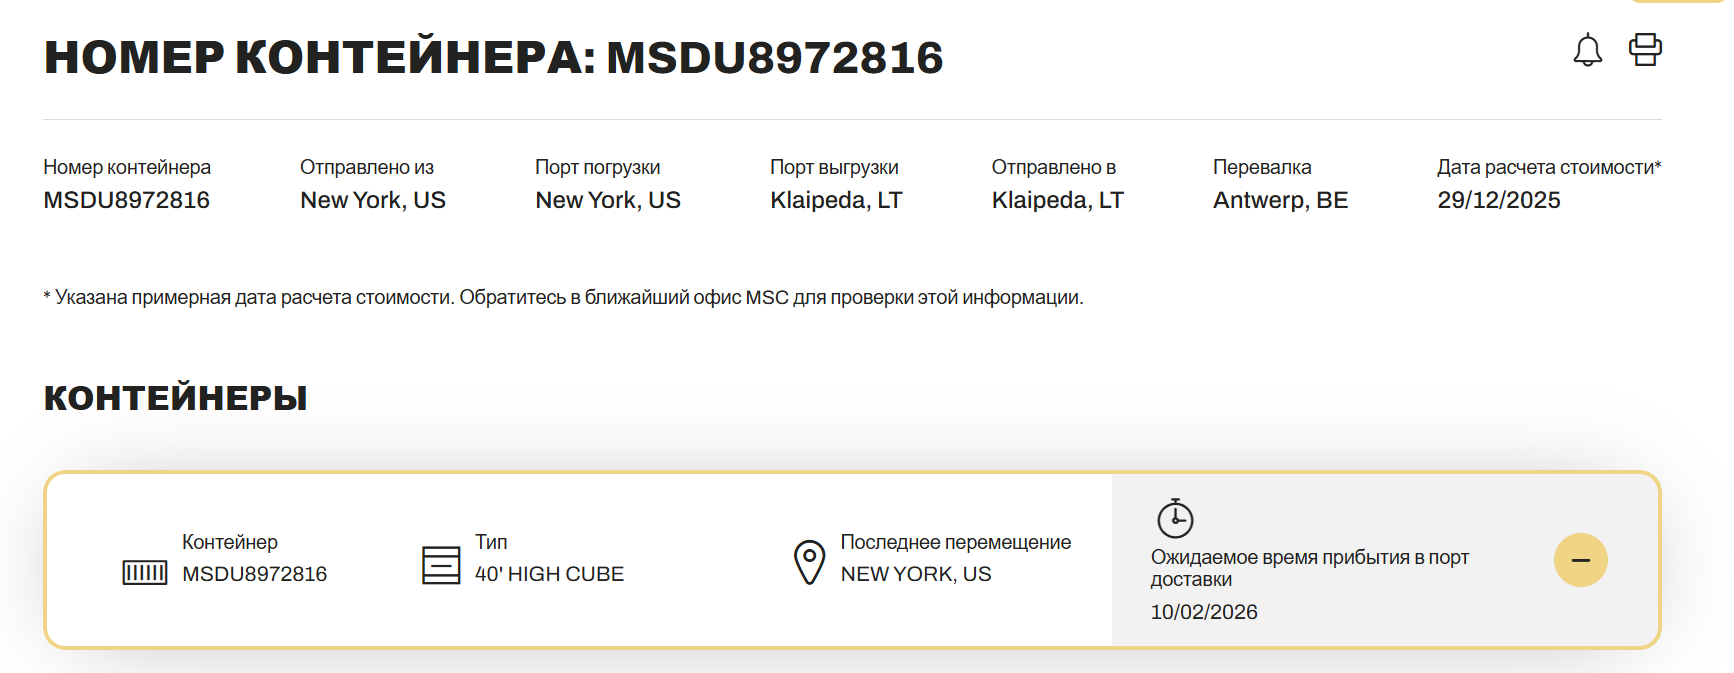This screenshot has width=1734, height=673.
Task: Click the print icon
Action: (x=1645, y=49)
